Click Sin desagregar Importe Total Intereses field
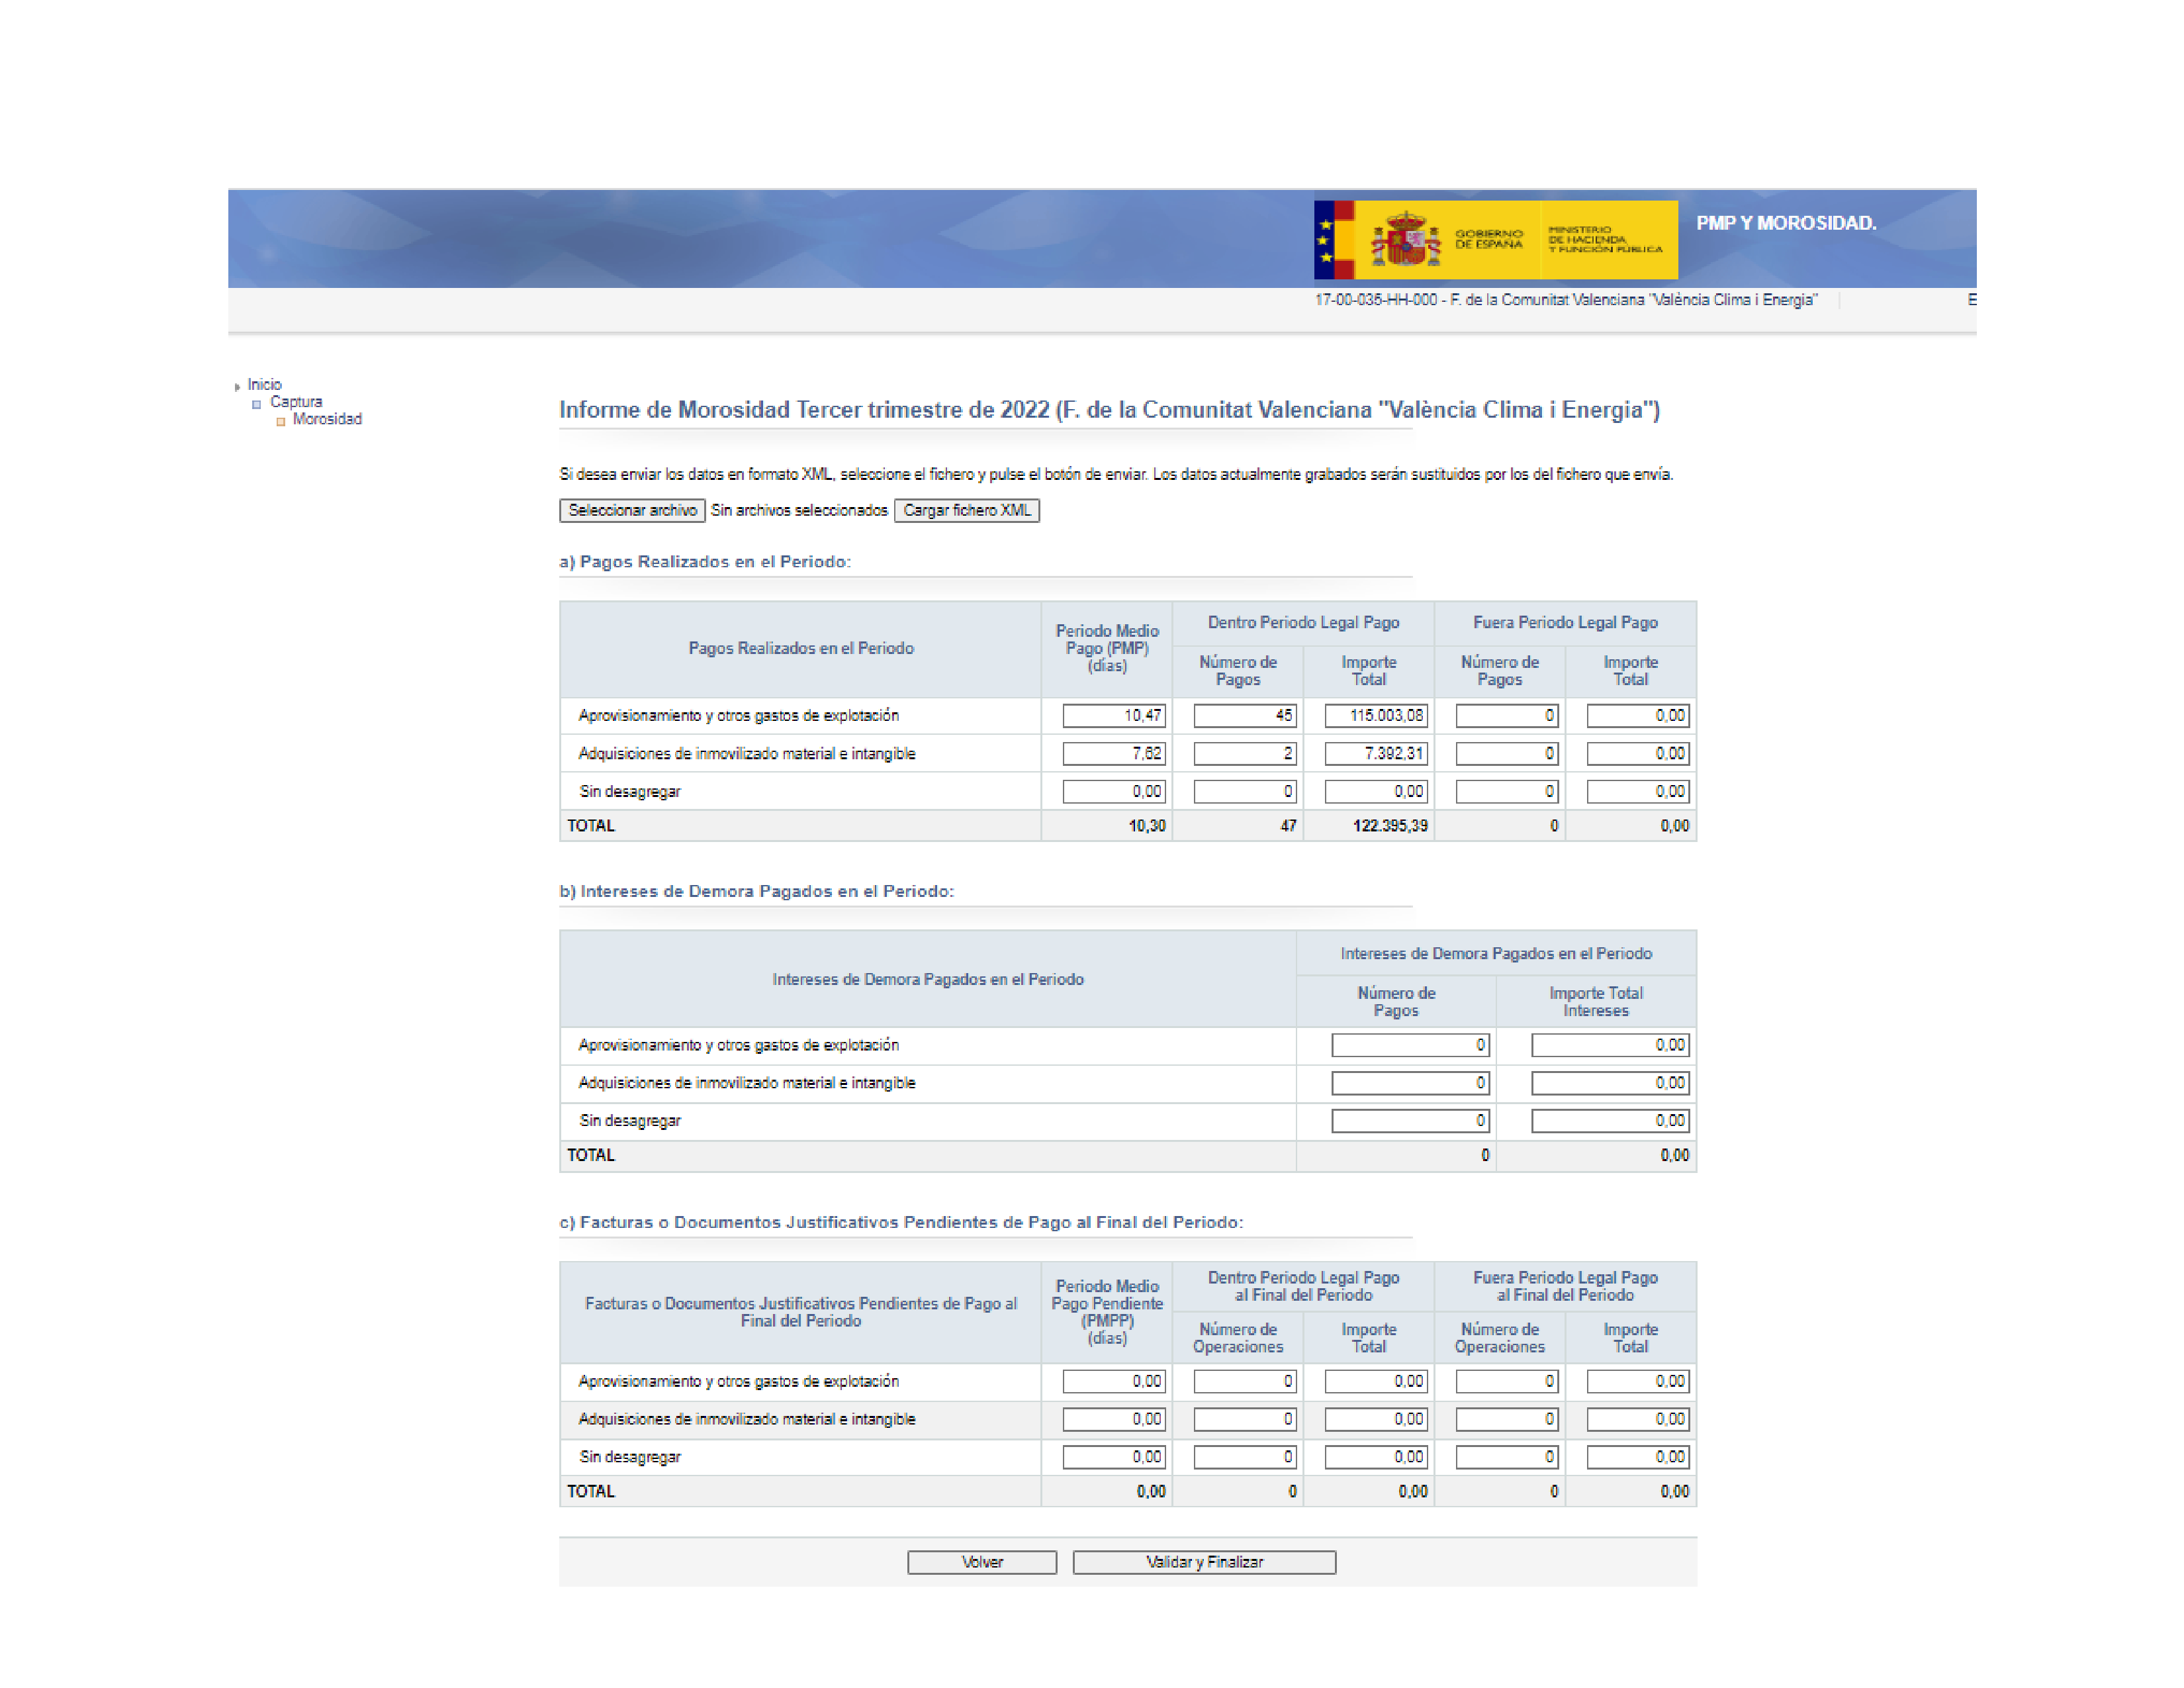The image size is (2184, 1688). pos(1610,1121)
